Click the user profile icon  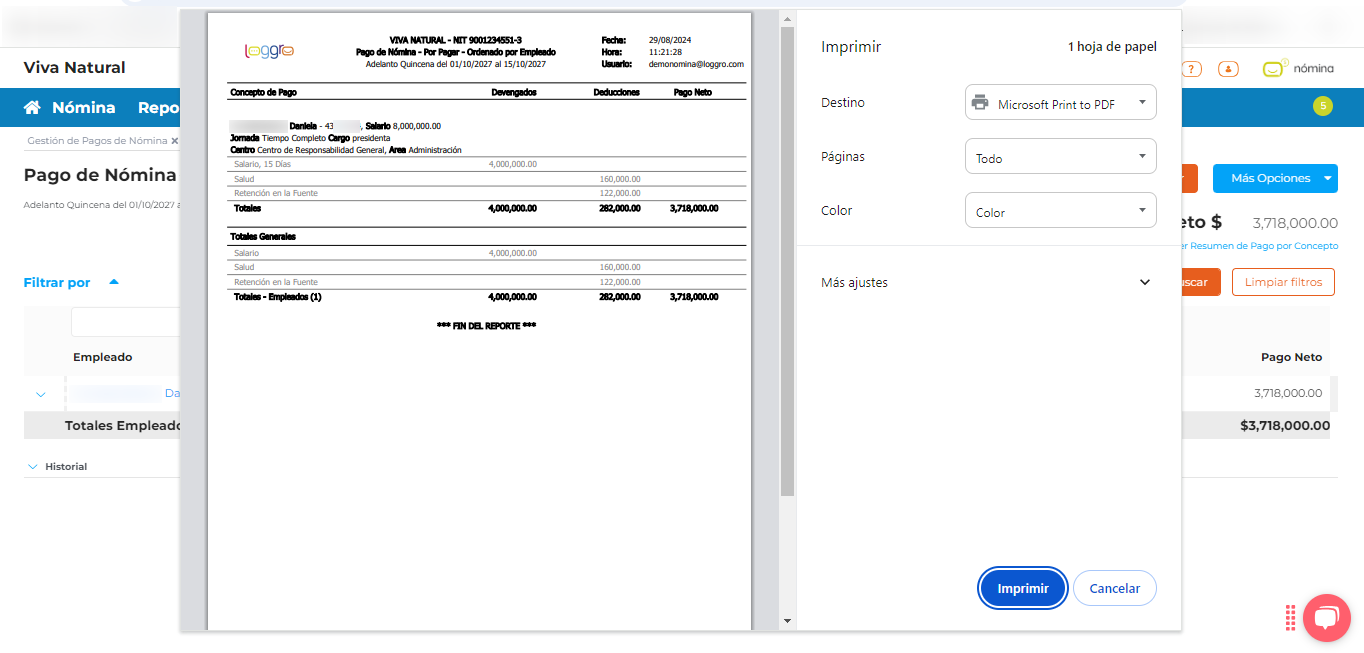pos(1229,69)
